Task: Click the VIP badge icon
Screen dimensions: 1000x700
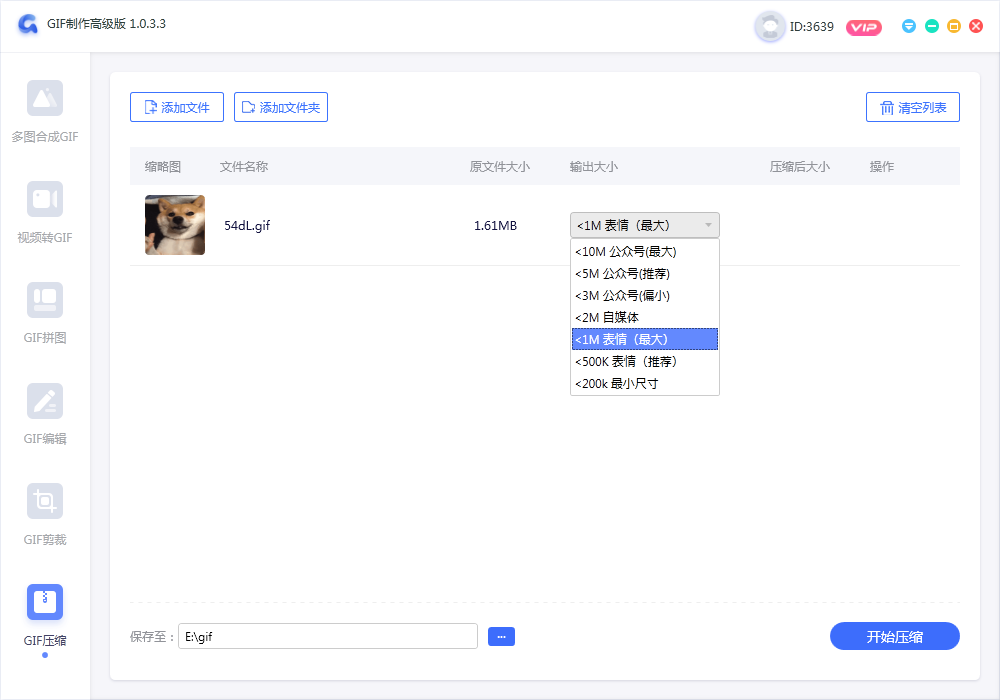Action: coord(863,27)
